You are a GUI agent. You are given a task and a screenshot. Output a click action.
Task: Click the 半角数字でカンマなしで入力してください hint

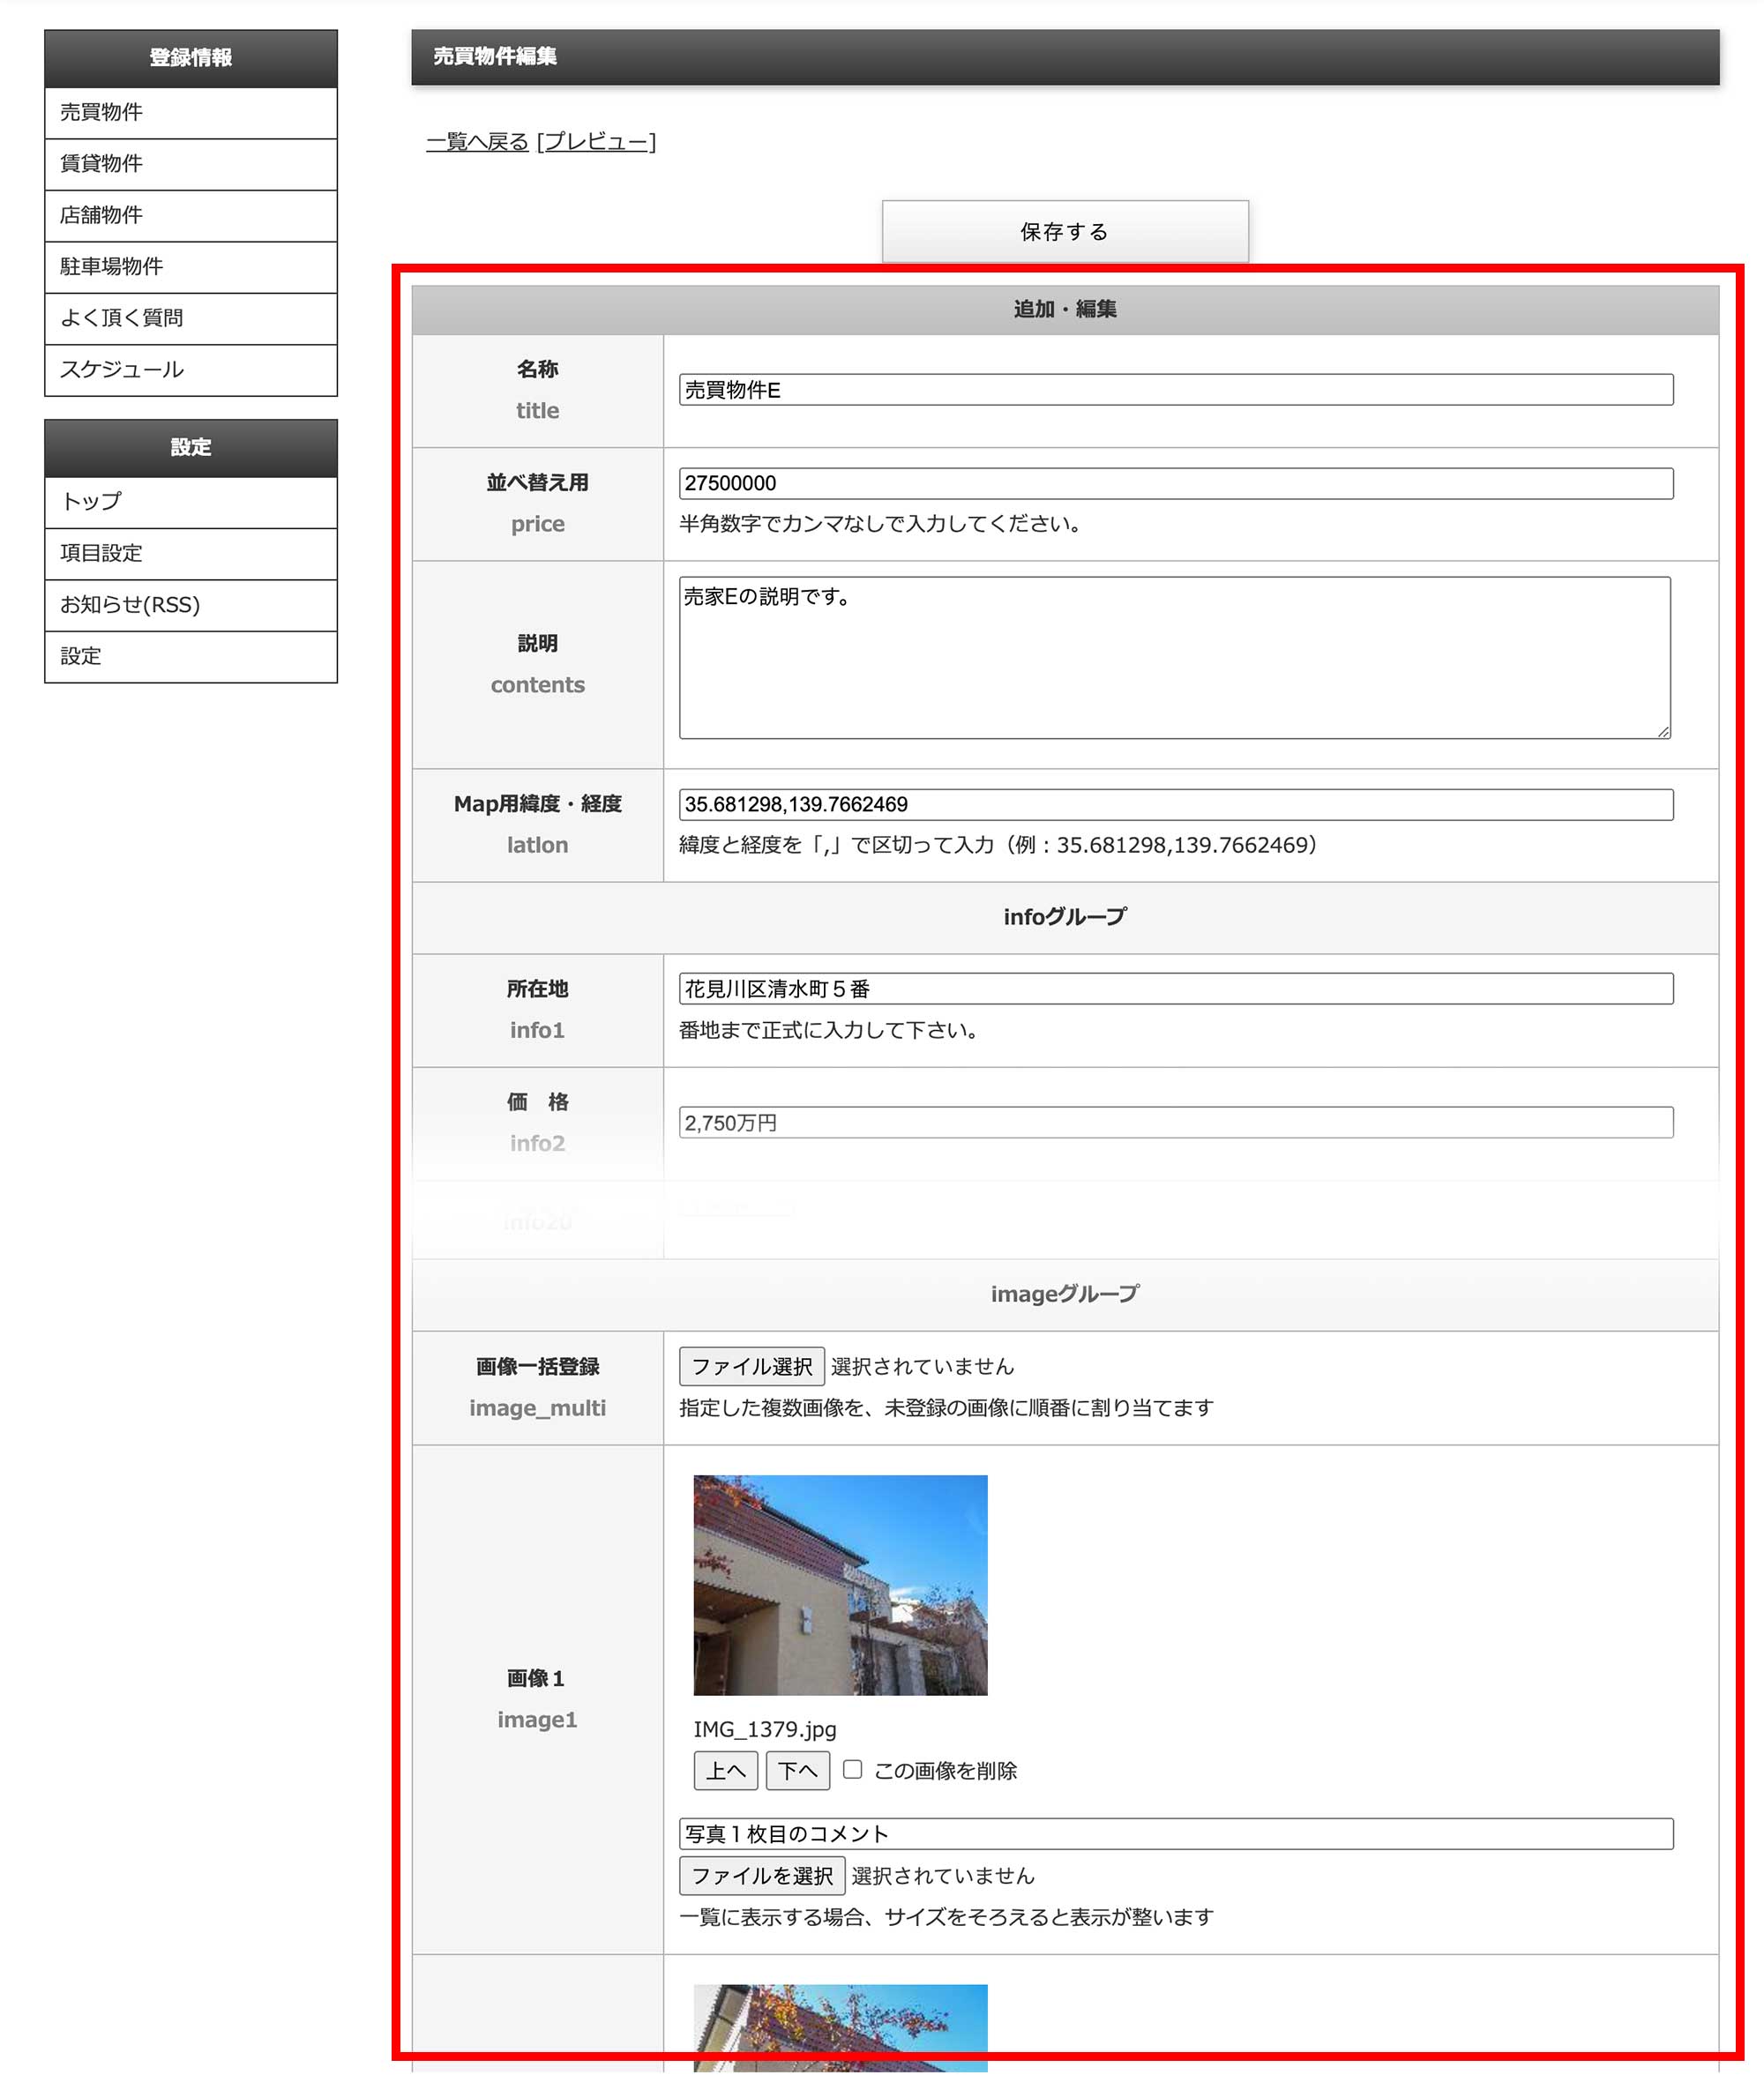coord(880,524)
